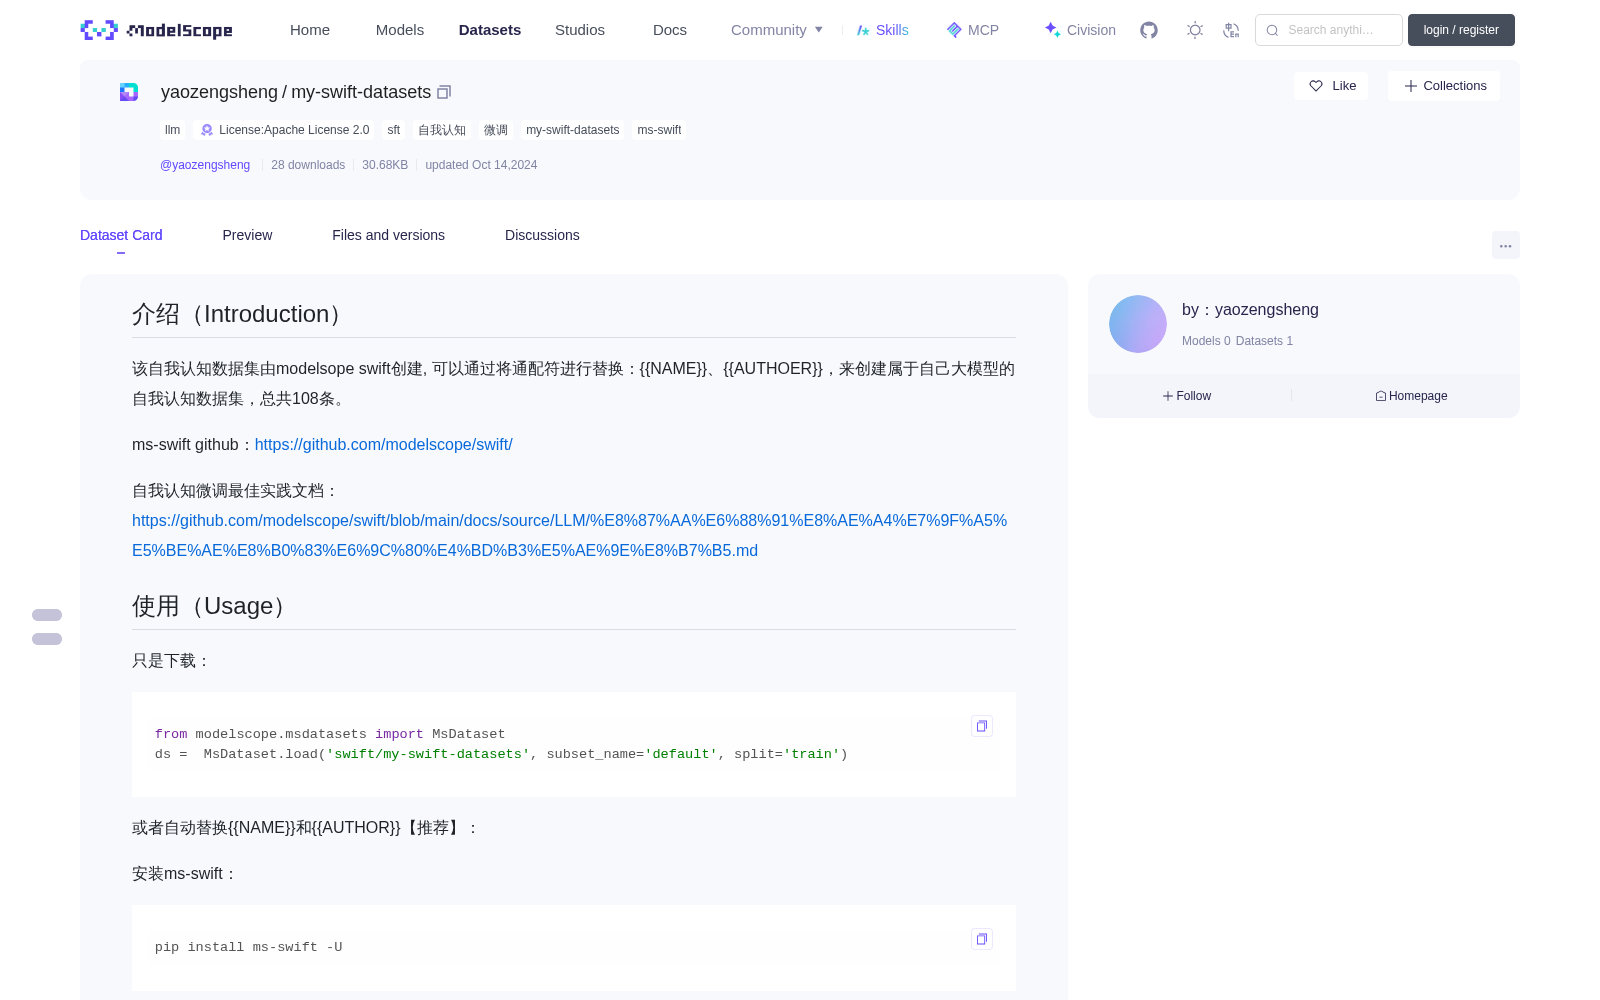
Task: Click the 使用（Usage） heading
Action: (x=213, y=606)
